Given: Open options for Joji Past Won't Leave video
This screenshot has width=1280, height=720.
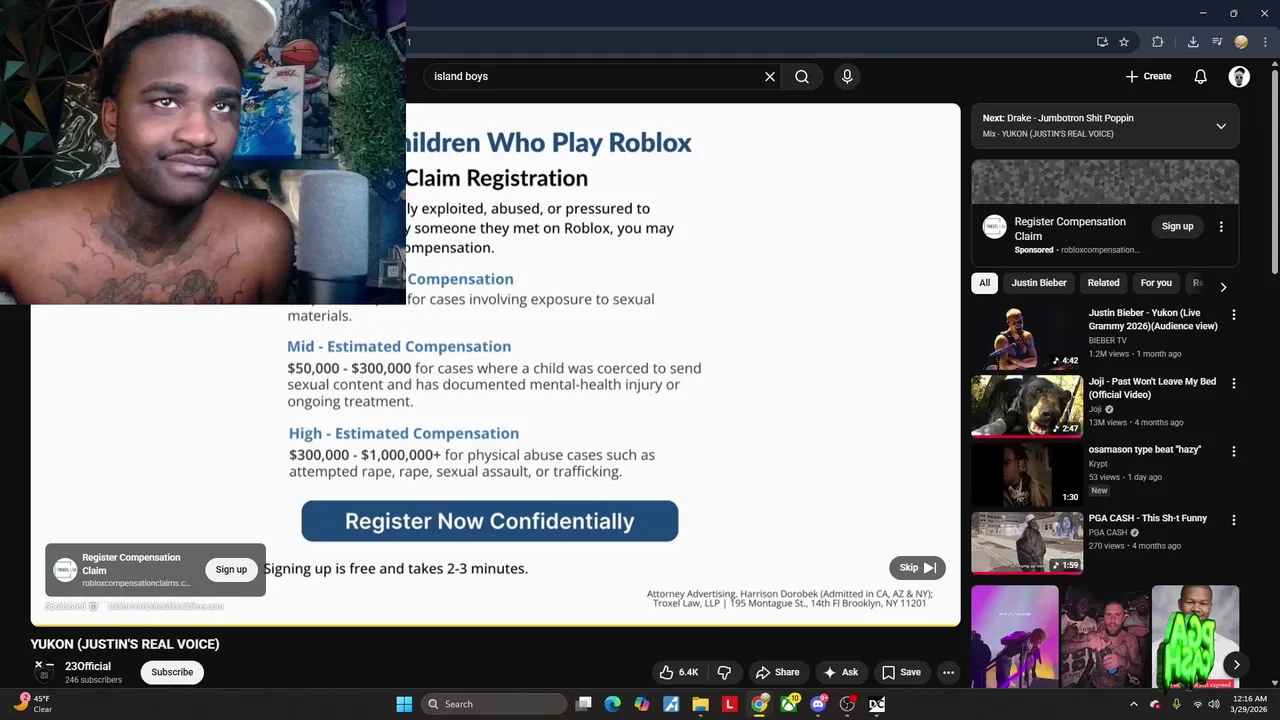Looking at the screenshot, I should tap(1233, 383).
